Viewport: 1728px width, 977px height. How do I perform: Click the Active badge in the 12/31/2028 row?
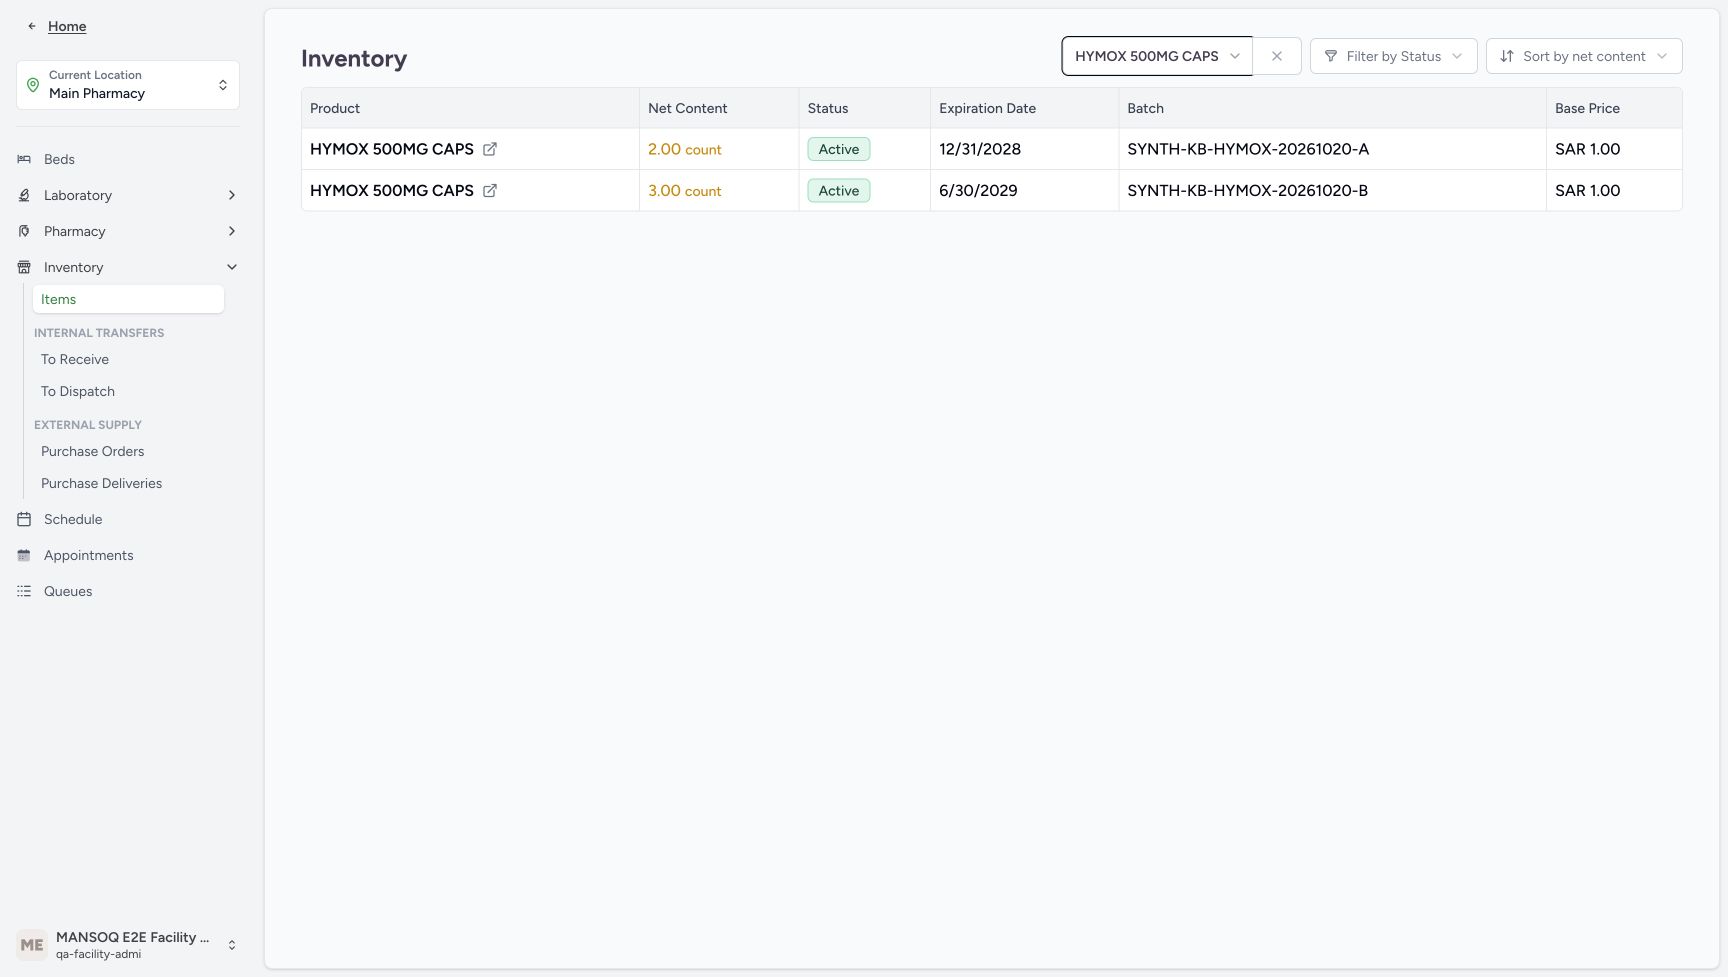(839, 149)
